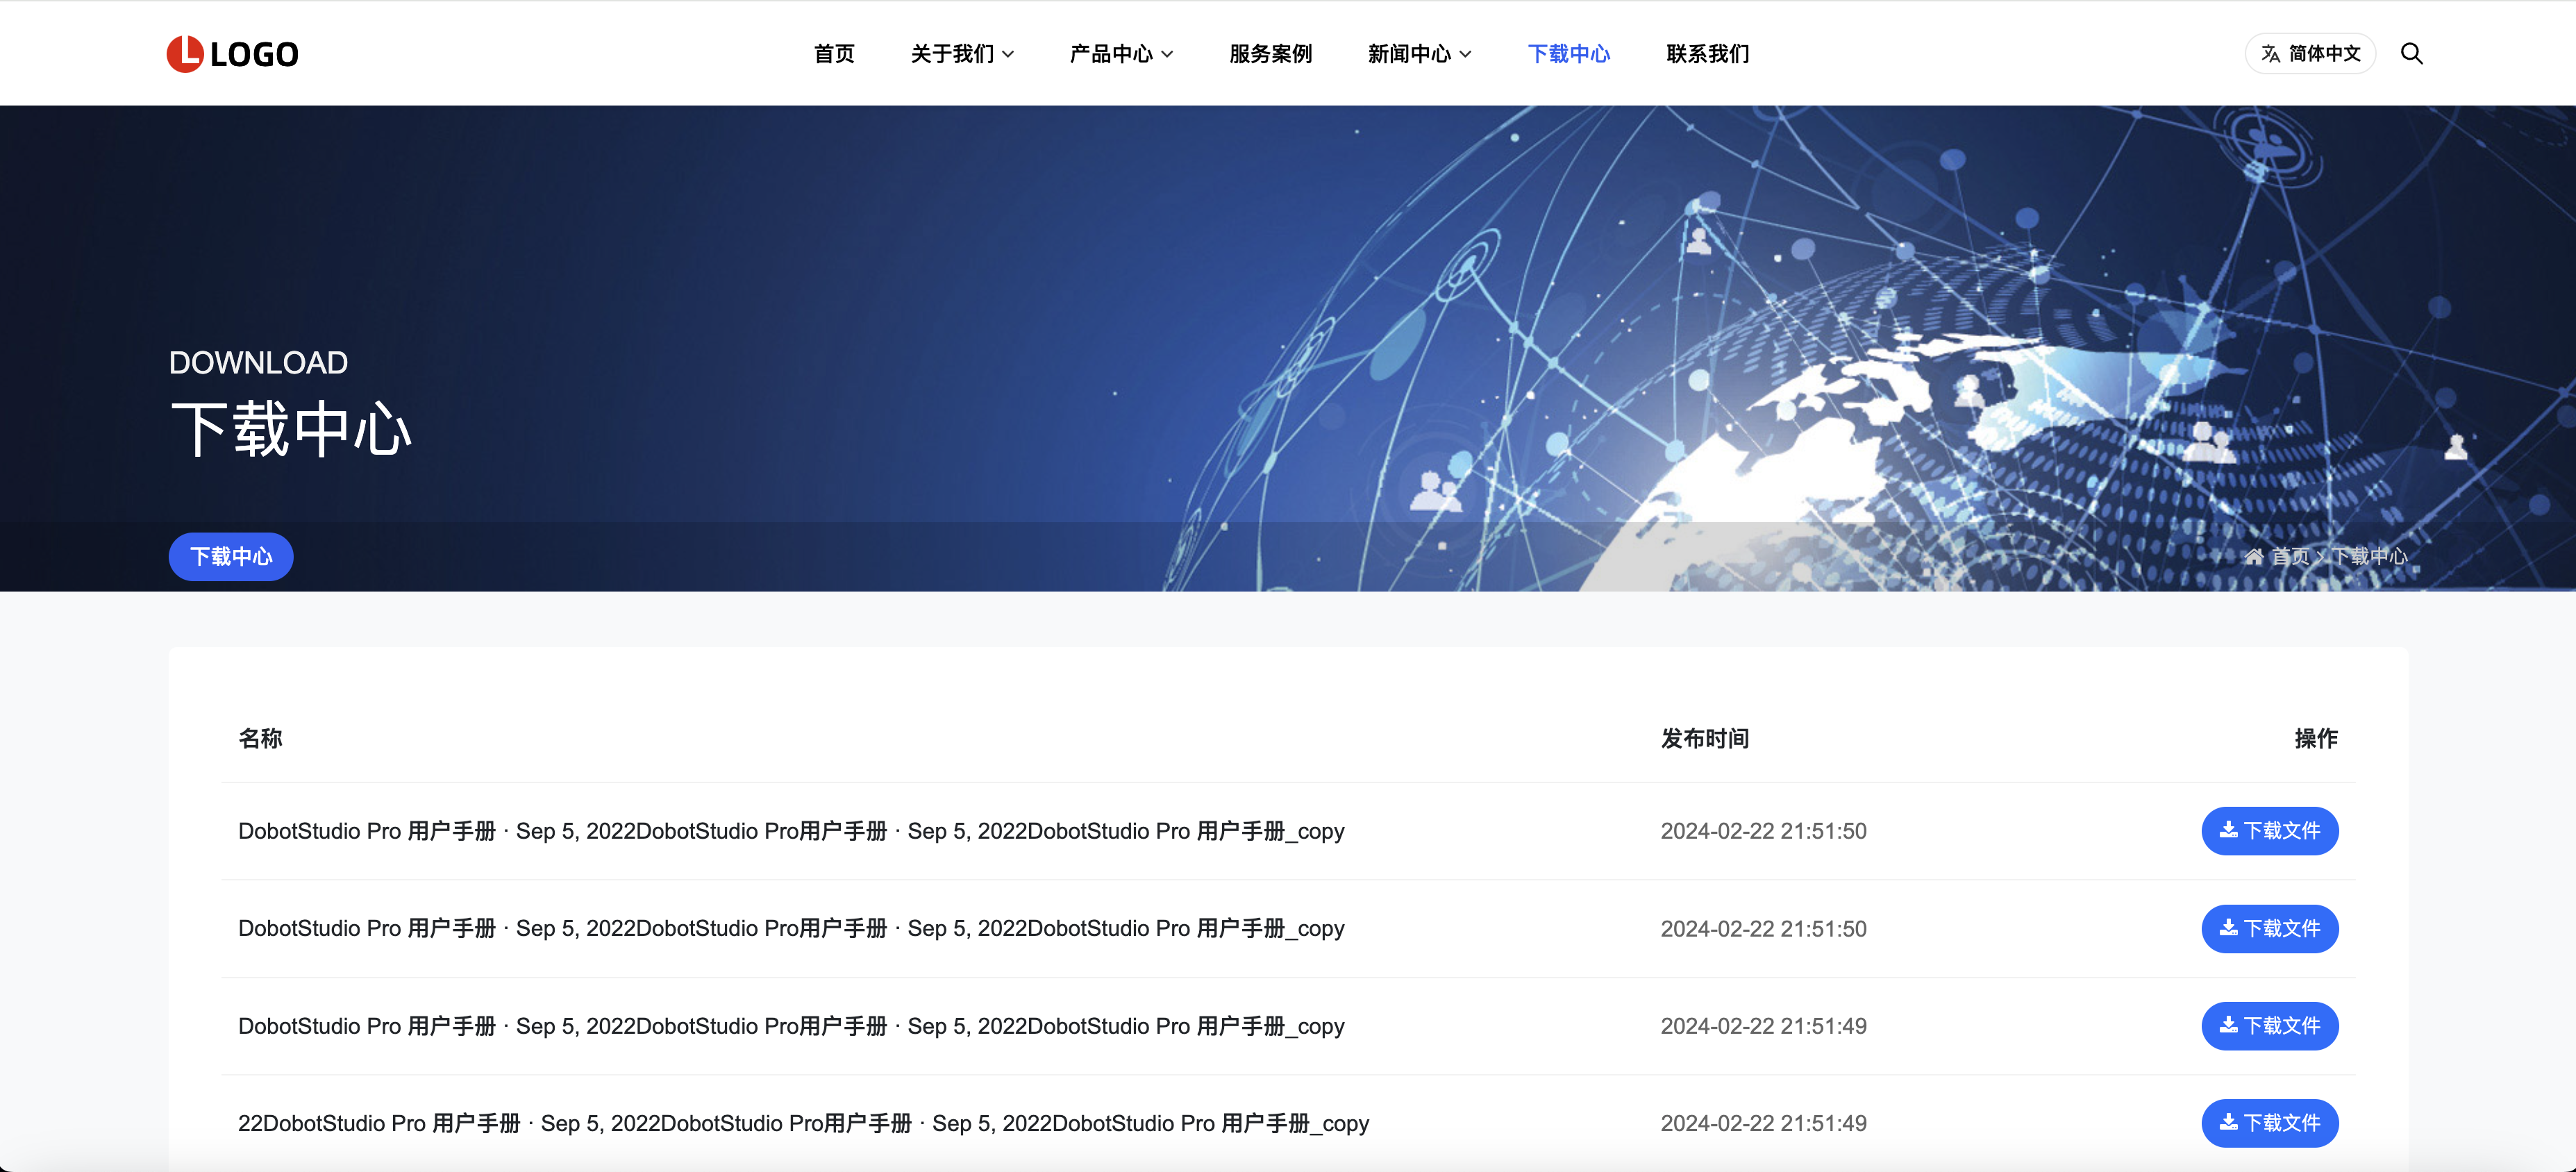Click download icon in fourth row's button
The image size is (2576, 1172).
2228,1123
